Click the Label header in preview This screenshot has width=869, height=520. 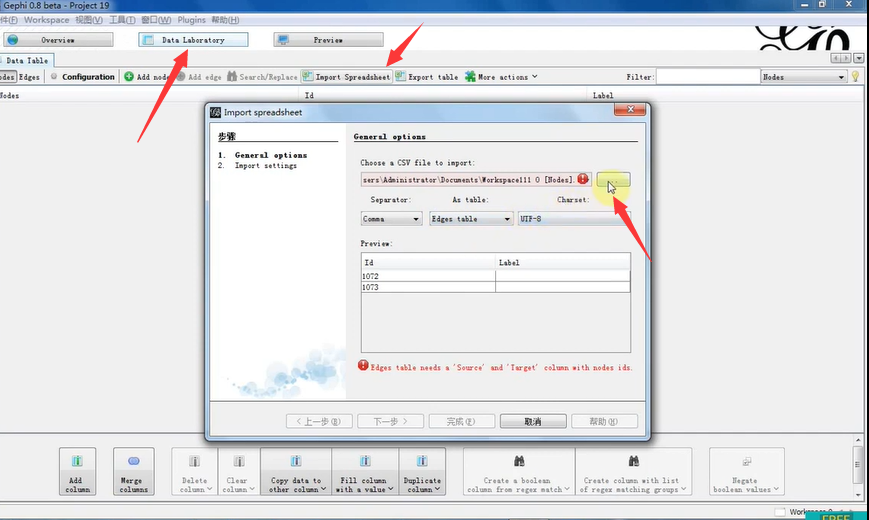tap(563, 262)
